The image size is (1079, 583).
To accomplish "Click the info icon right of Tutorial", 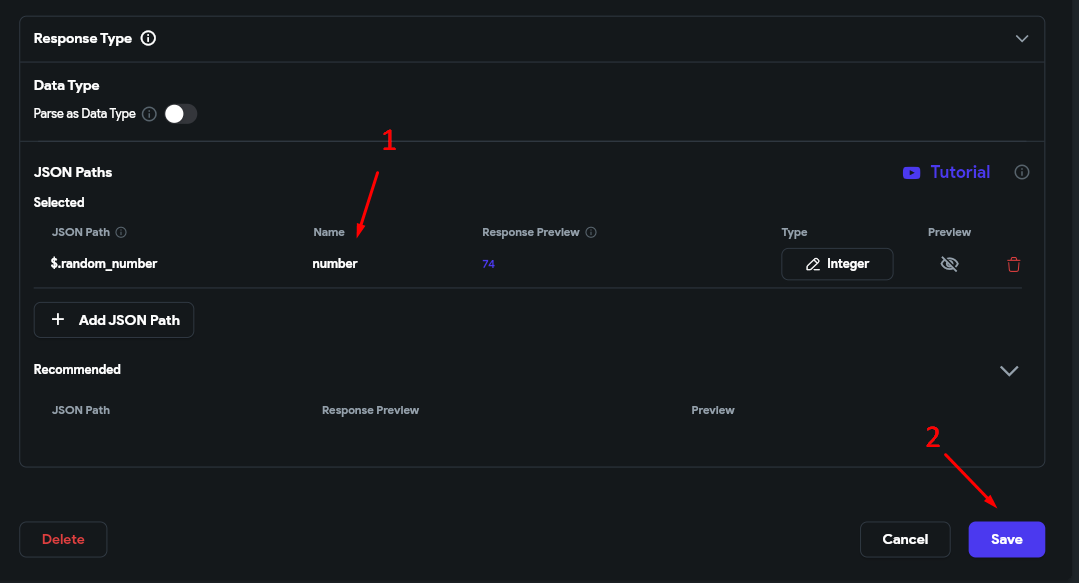I will [1021, 172].
